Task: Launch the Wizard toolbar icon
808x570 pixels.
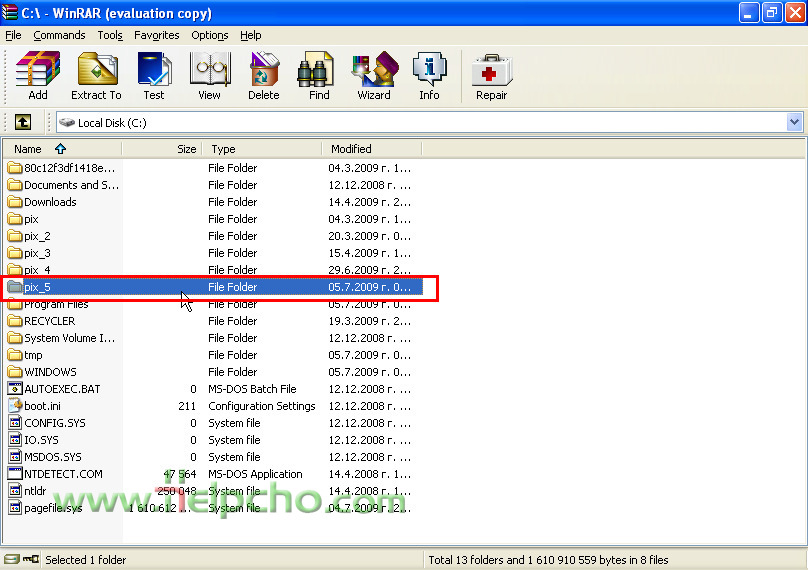Action: click(x=375, y=69)
